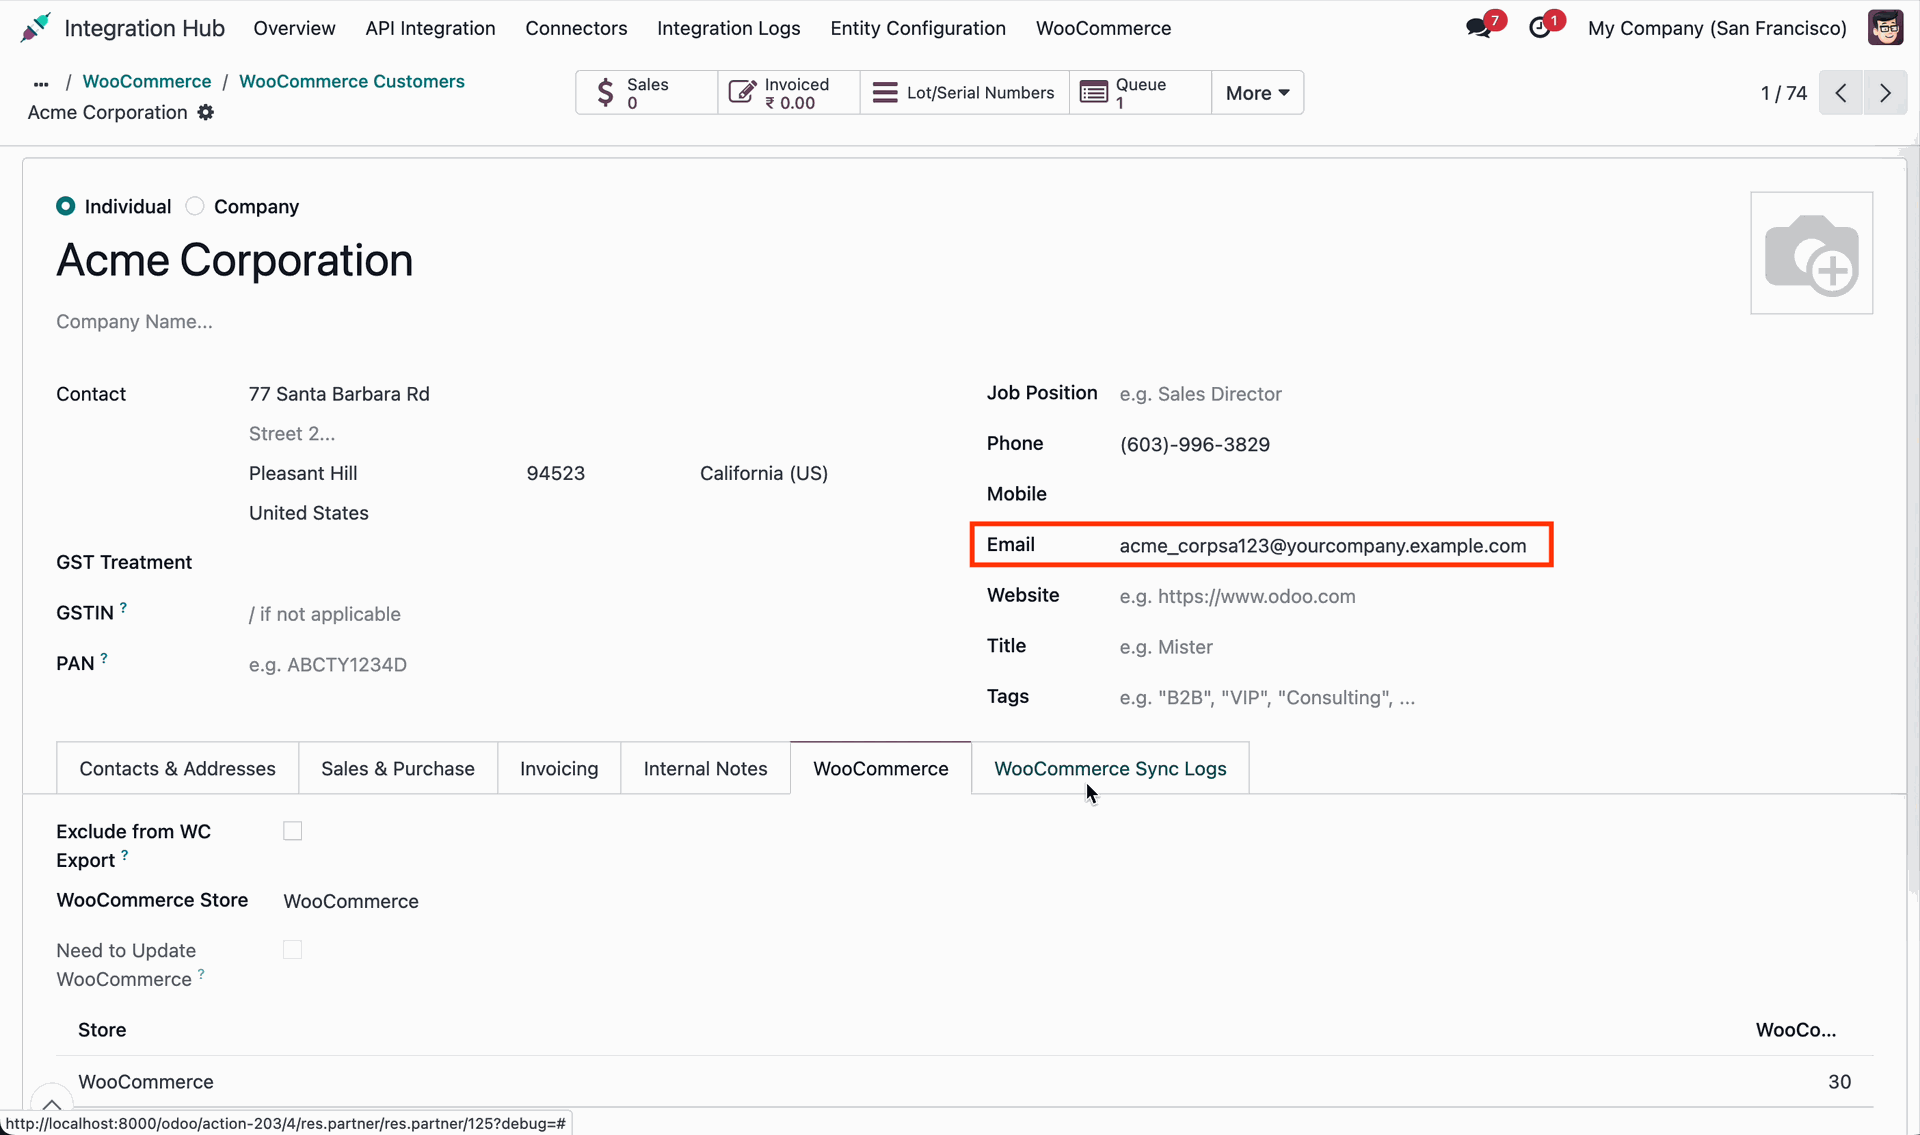This screenshot has width=1920, height=1135.
Task: Toggle Exclude from WC Export checkbox
Action: tap(292, 831)
